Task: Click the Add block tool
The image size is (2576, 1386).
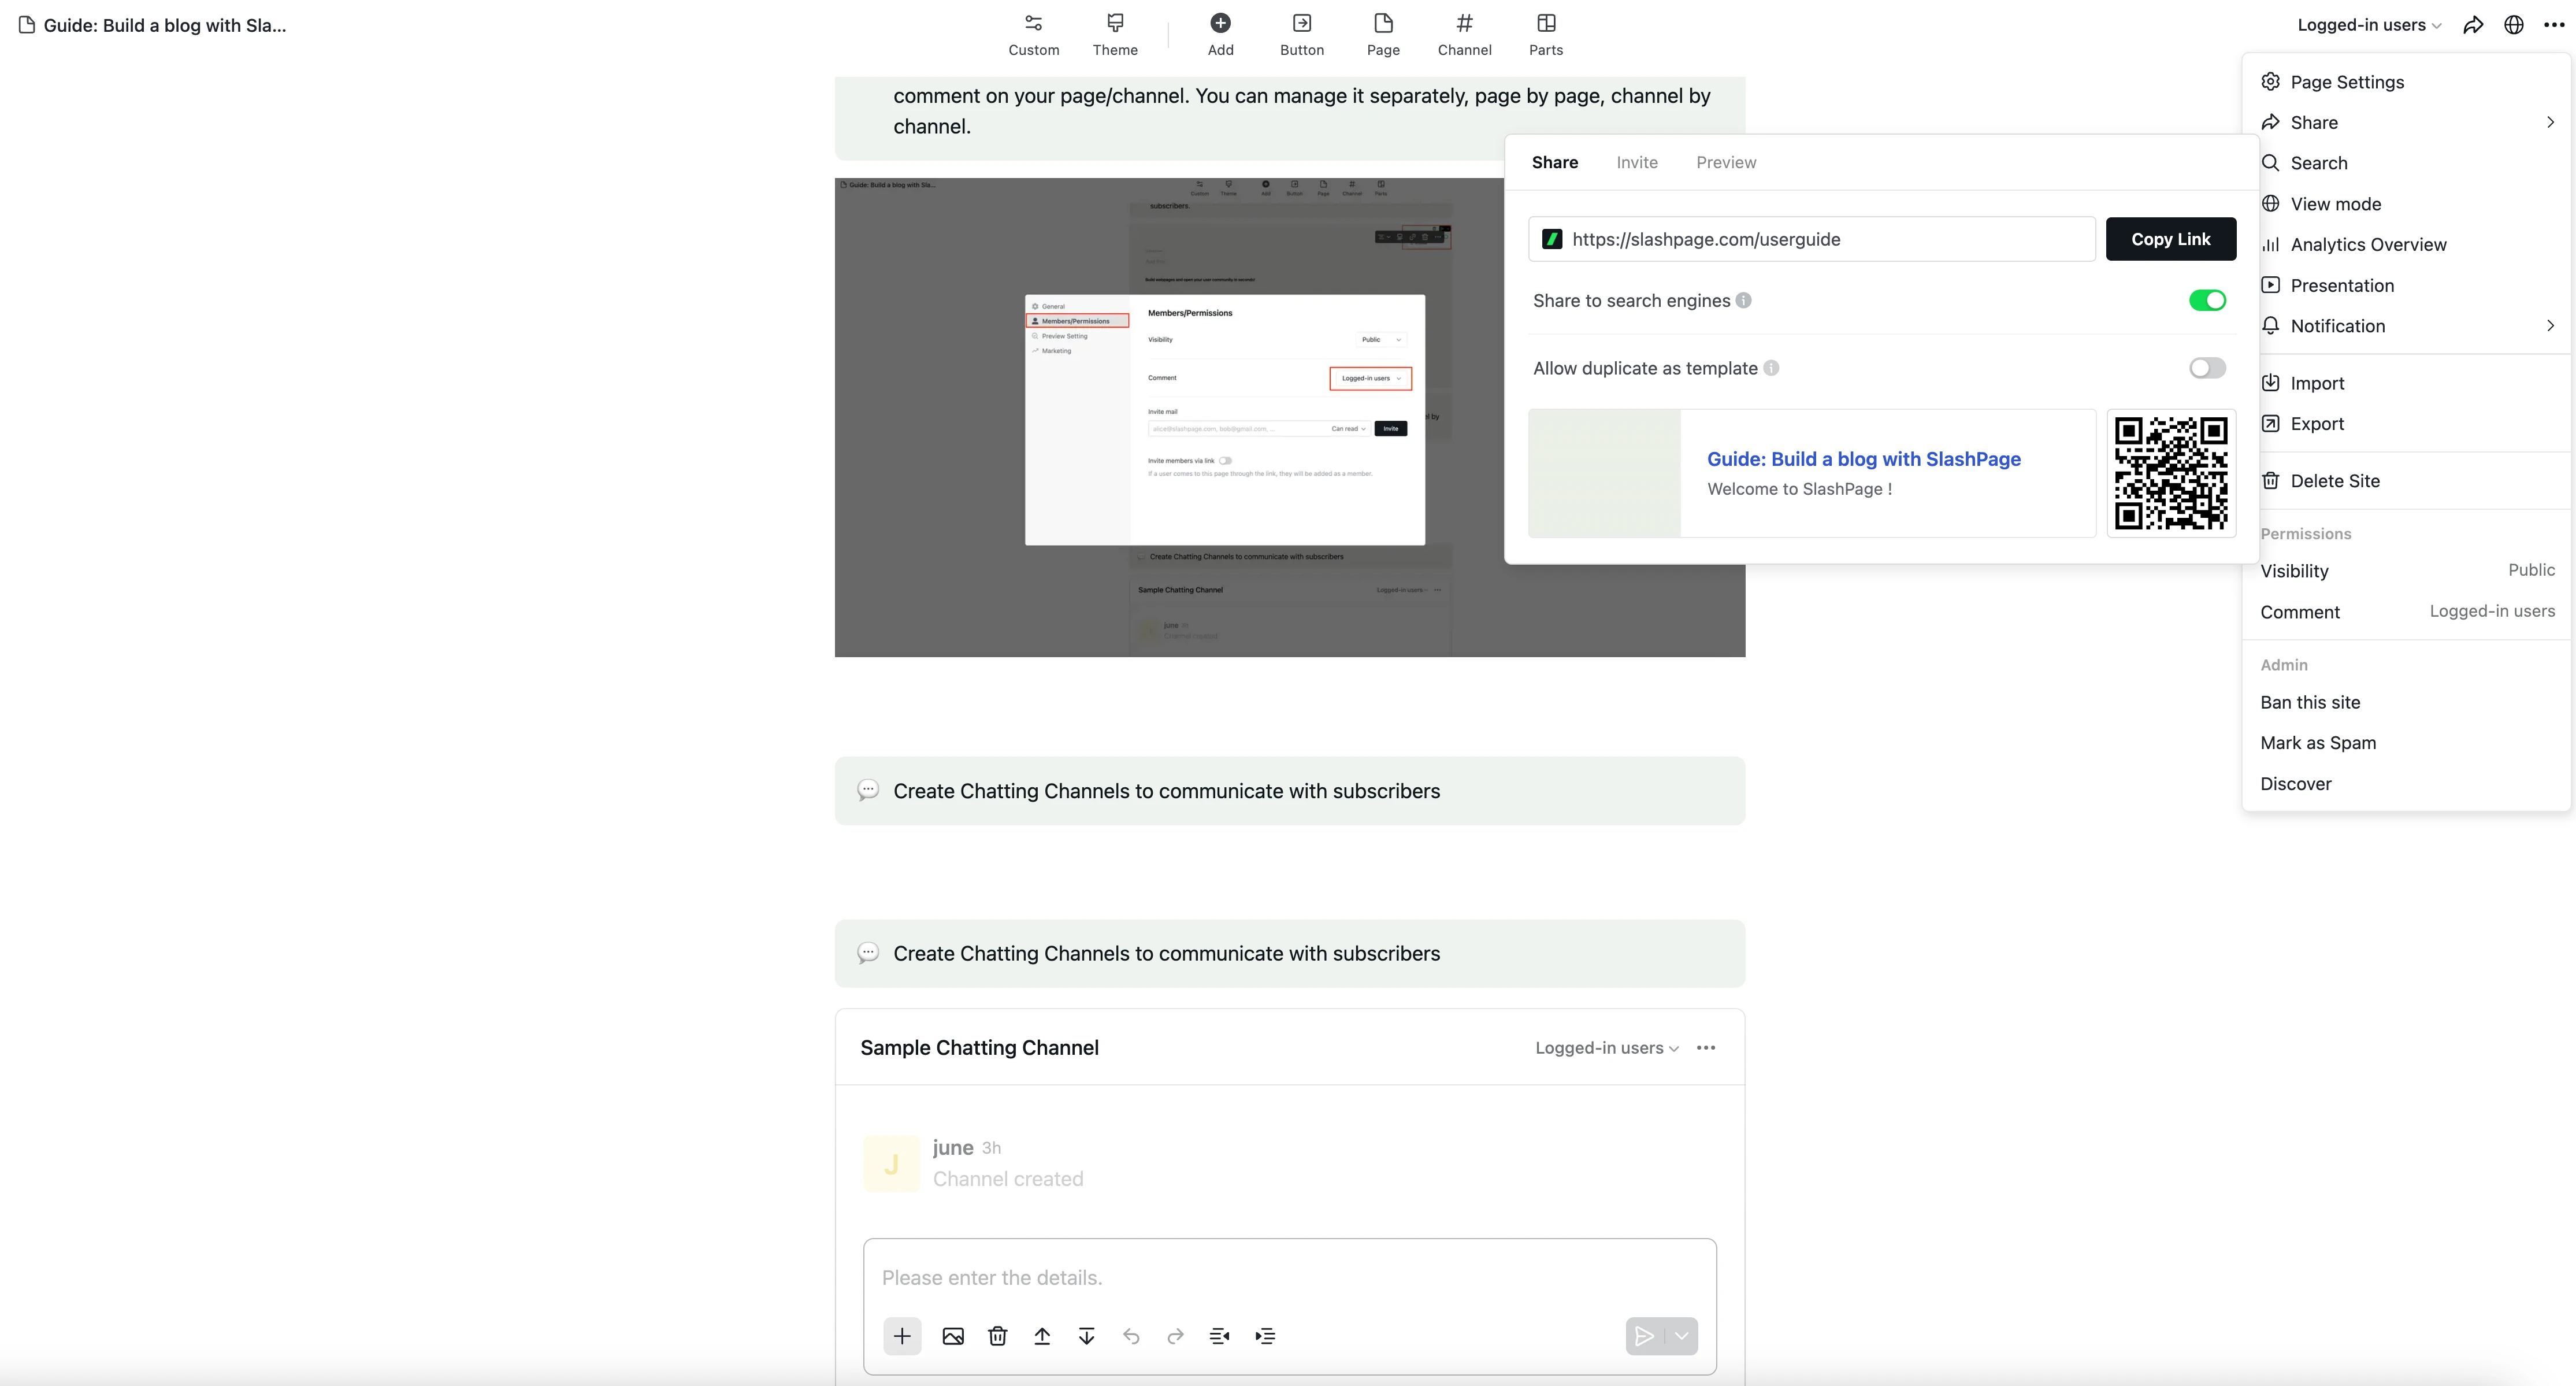Action: [x=1220, y=35]
